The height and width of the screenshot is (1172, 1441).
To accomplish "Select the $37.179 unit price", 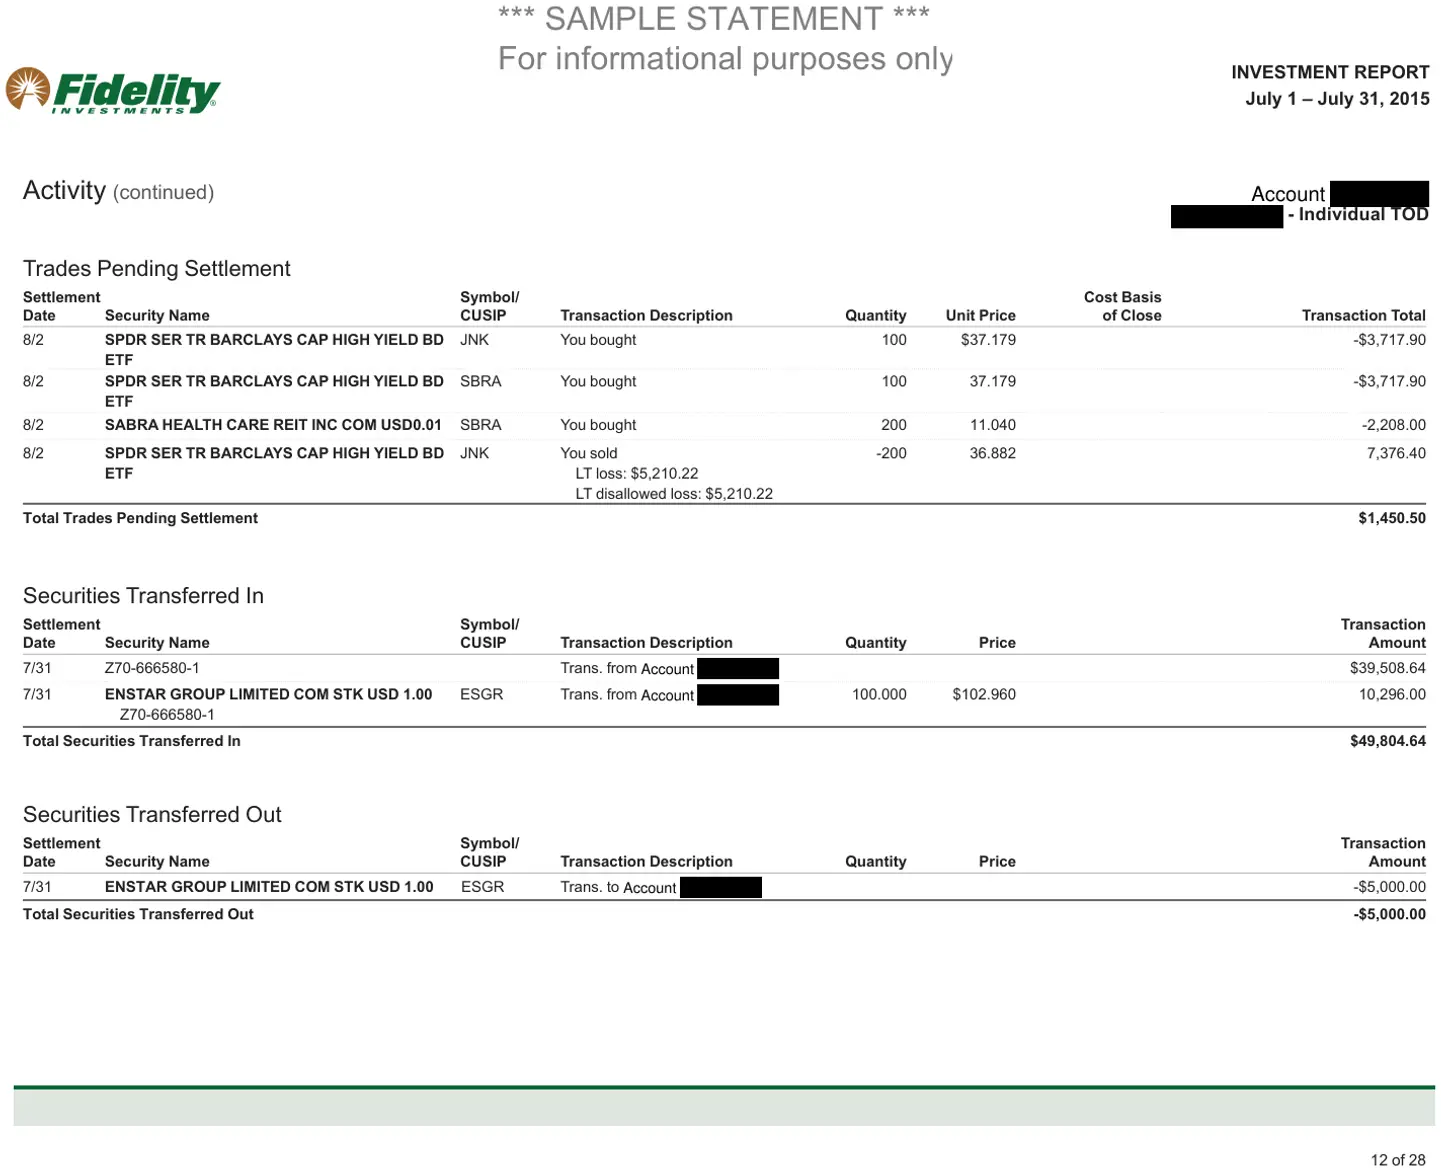I will coord(988,340).
